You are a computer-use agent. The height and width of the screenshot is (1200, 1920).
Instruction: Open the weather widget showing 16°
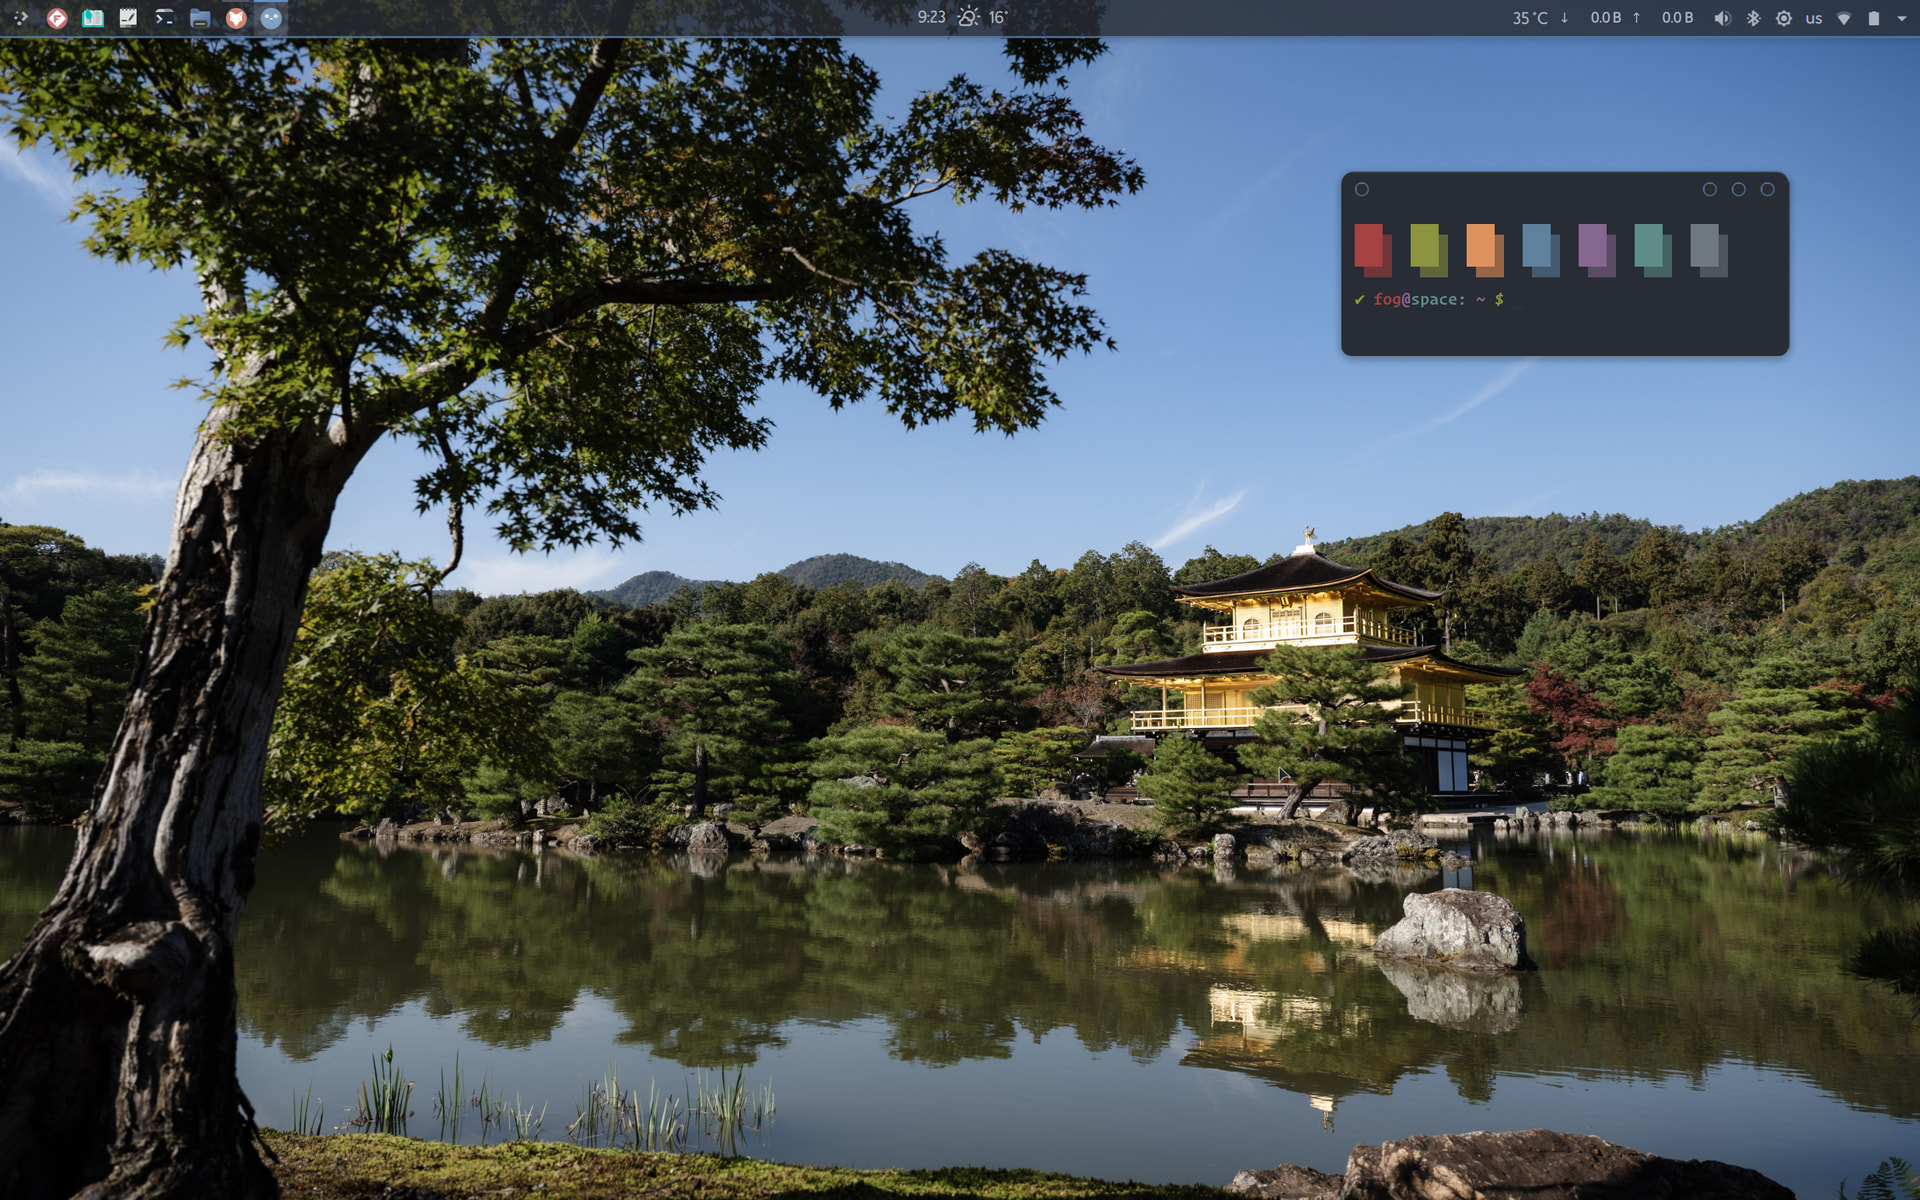pos(983,17)
